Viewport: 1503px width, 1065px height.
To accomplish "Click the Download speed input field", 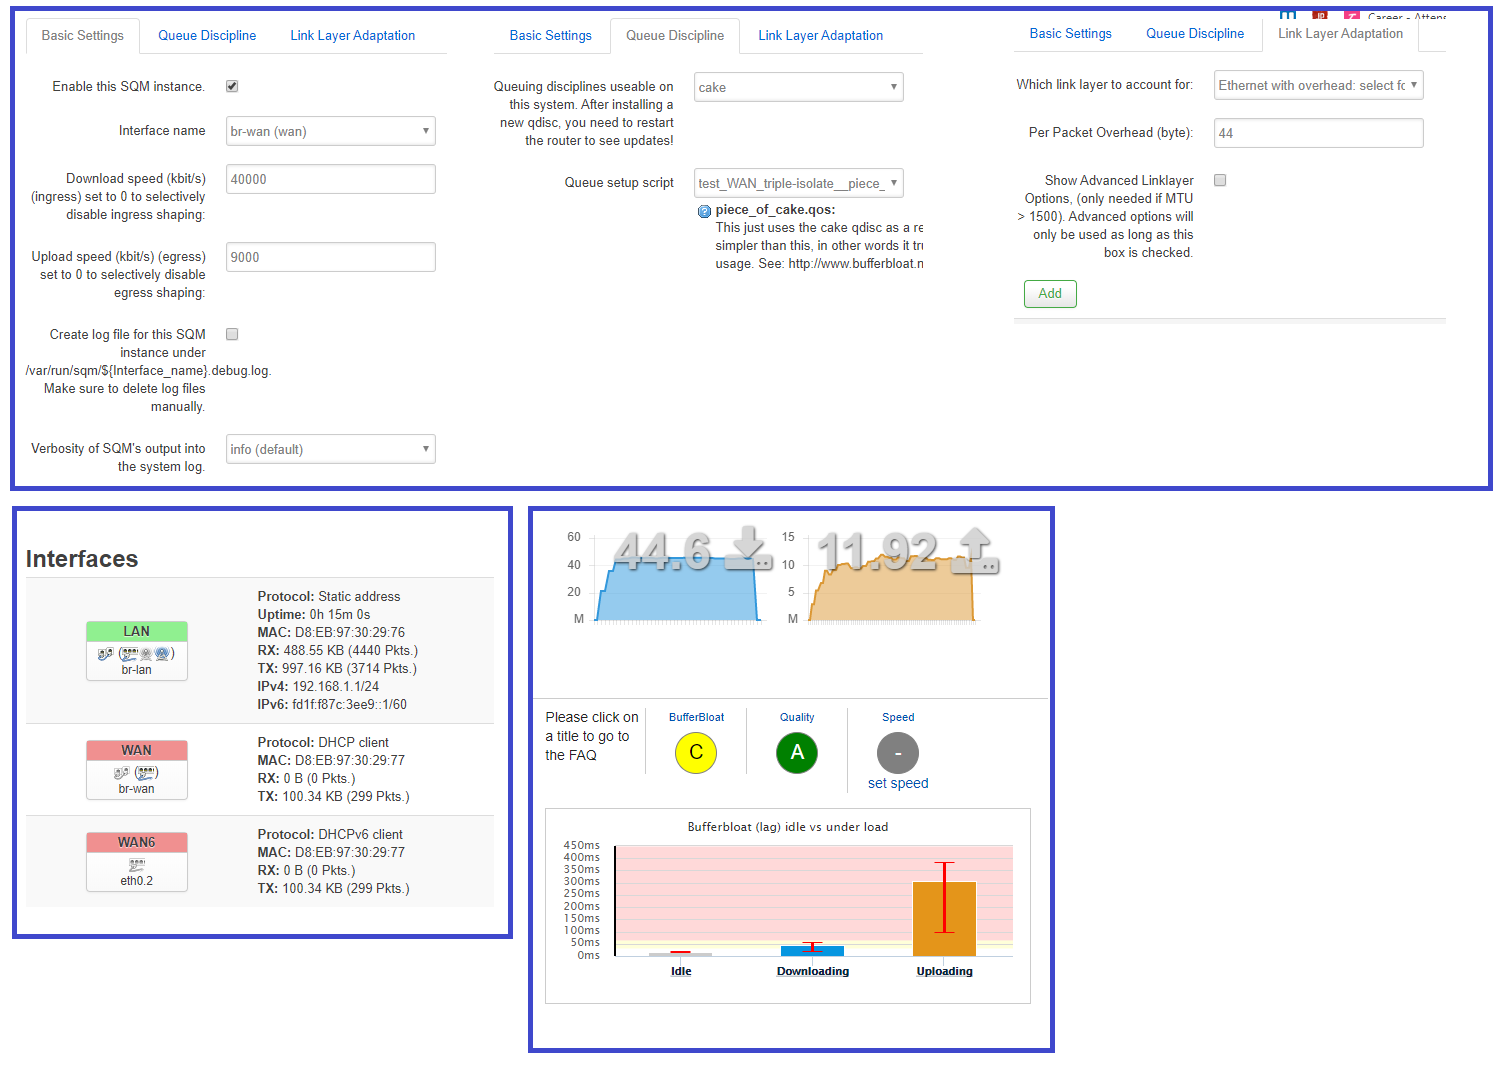I will pyautogui.click(x=330, y=179).
